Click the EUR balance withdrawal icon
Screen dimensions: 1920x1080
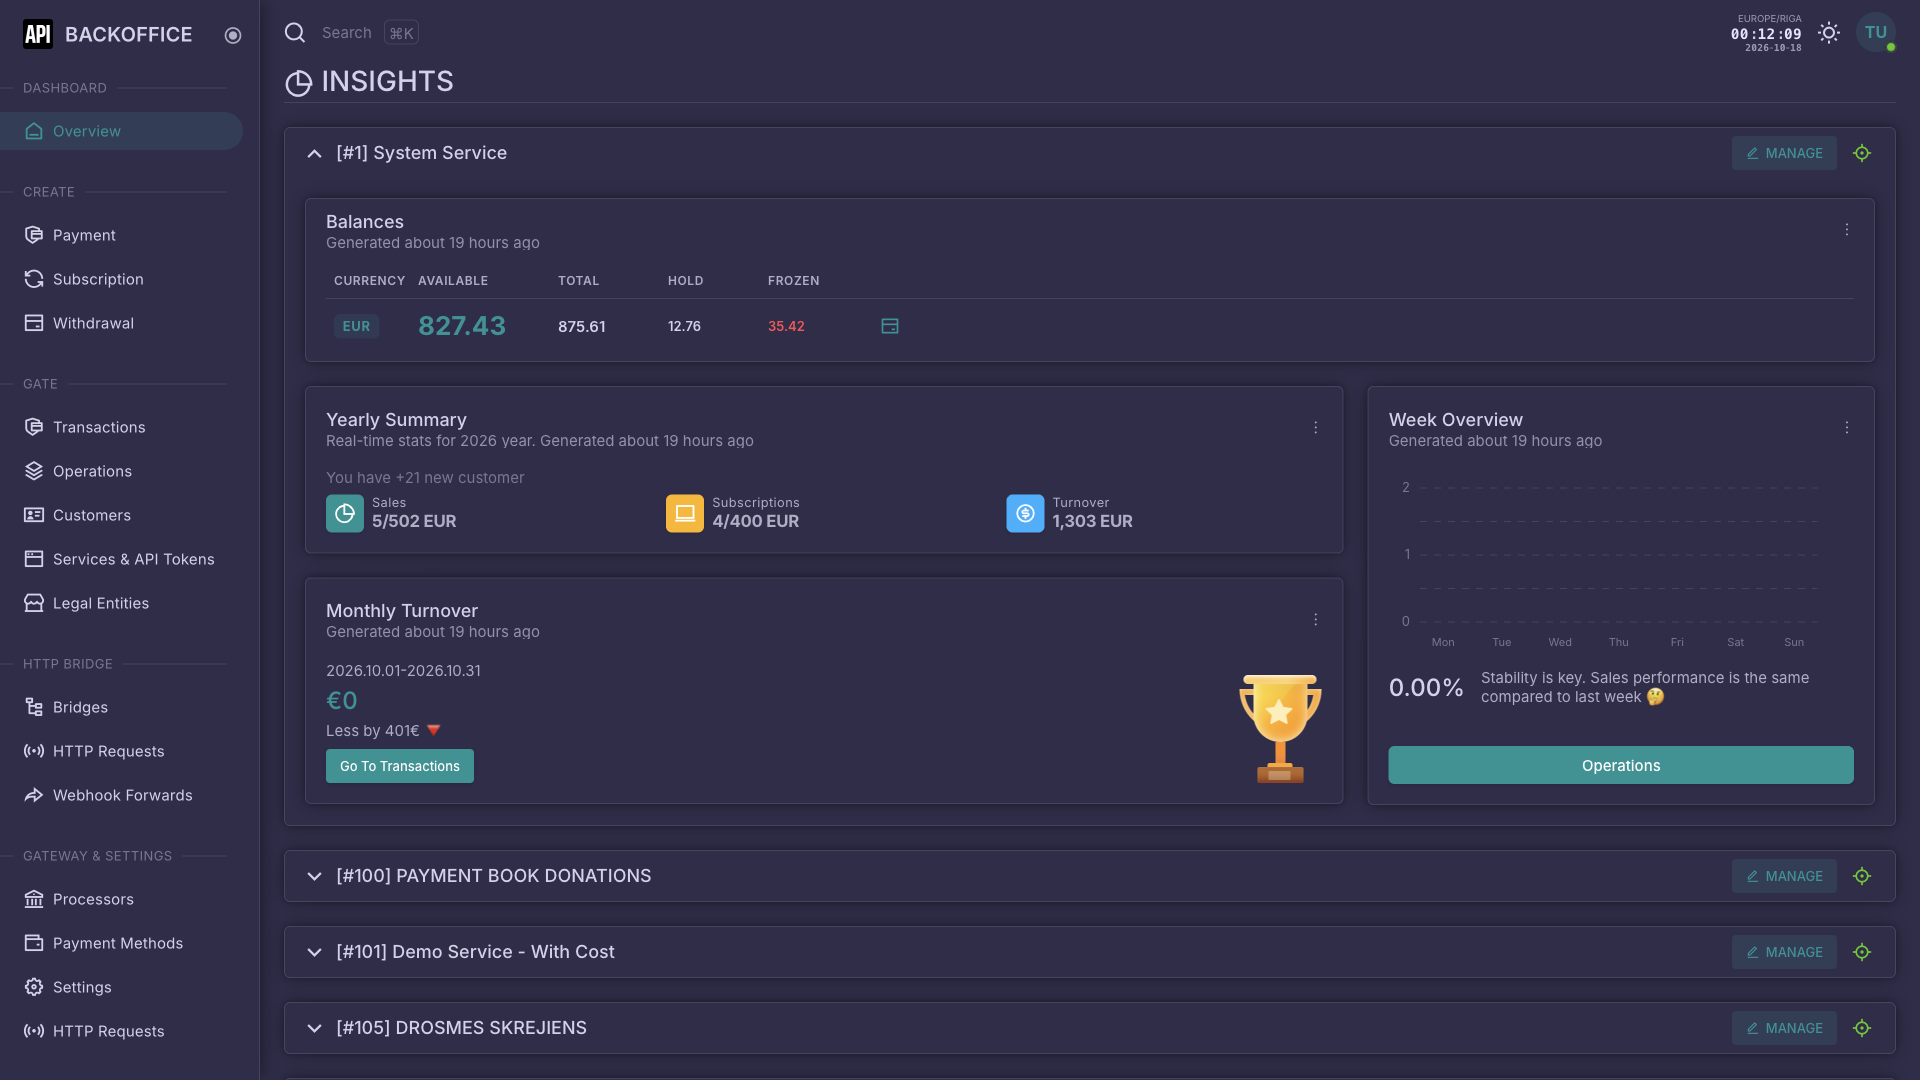point(890,326)
